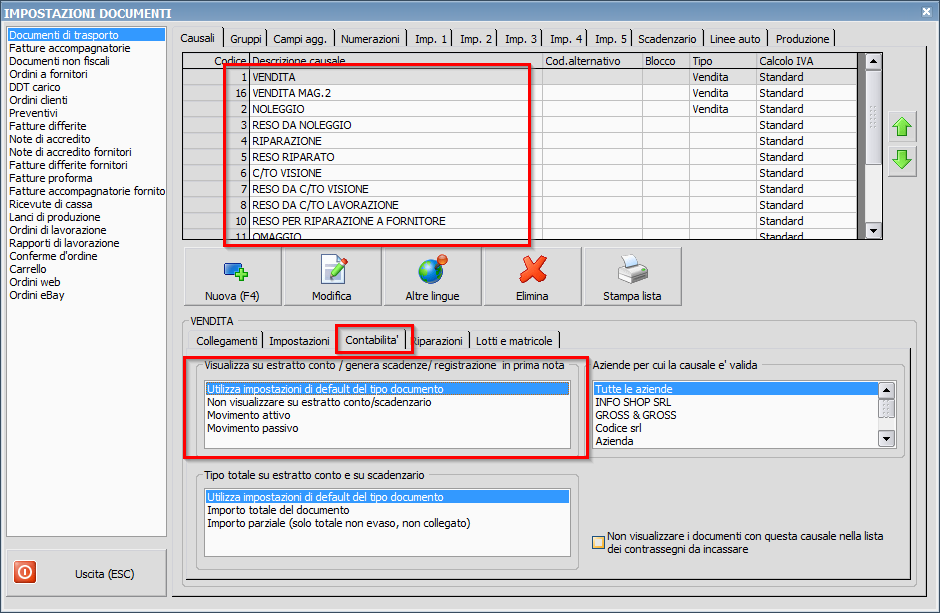Screen dimensions: 940x613
Task: Close the Impostazioni Documenti window
Action: [x=927, y=11]
